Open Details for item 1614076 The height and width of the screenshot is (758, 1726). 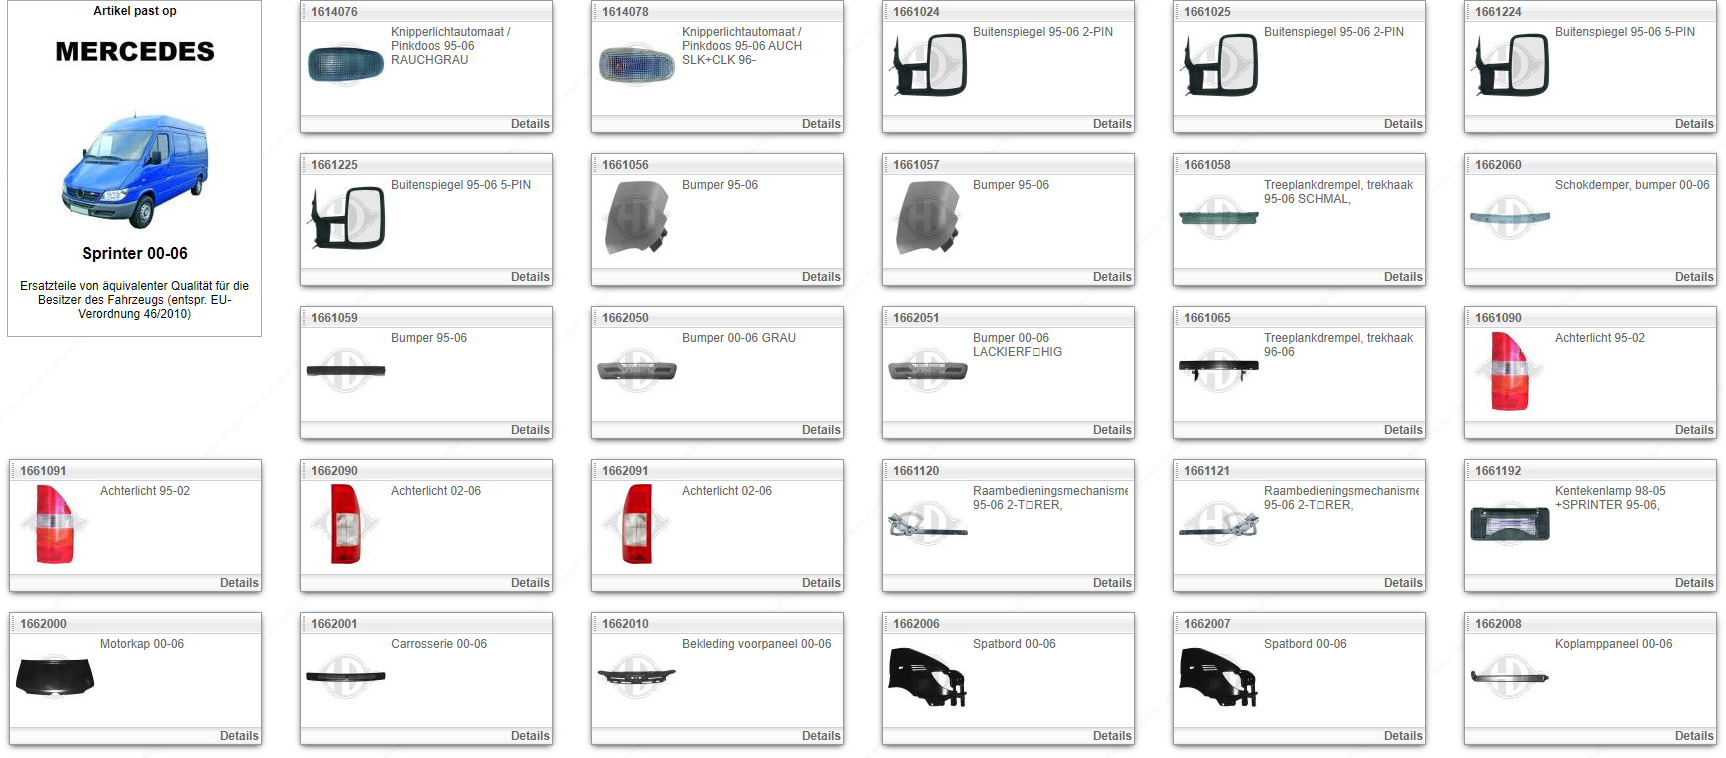(530, 124)
